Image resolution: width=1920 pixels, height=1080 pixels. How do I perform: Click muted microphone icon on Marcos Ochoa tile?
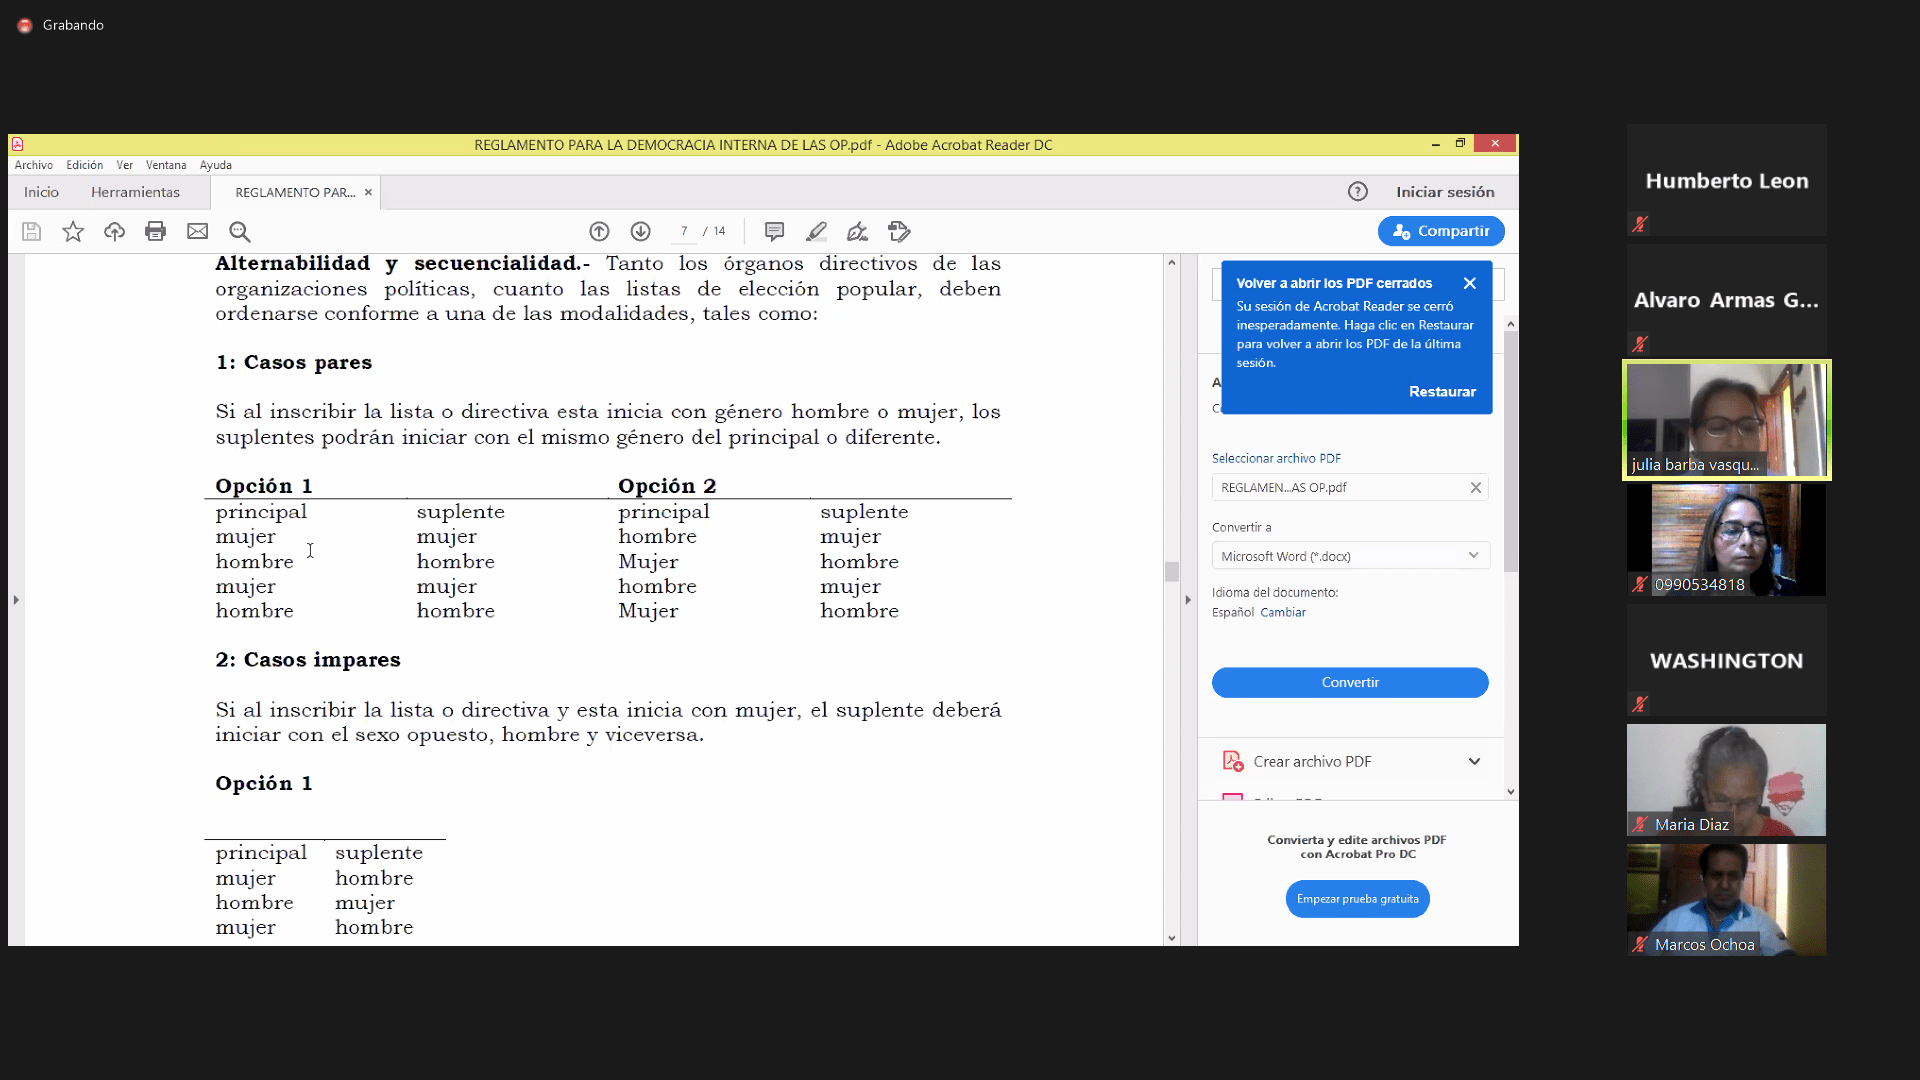click(1640, 944)
